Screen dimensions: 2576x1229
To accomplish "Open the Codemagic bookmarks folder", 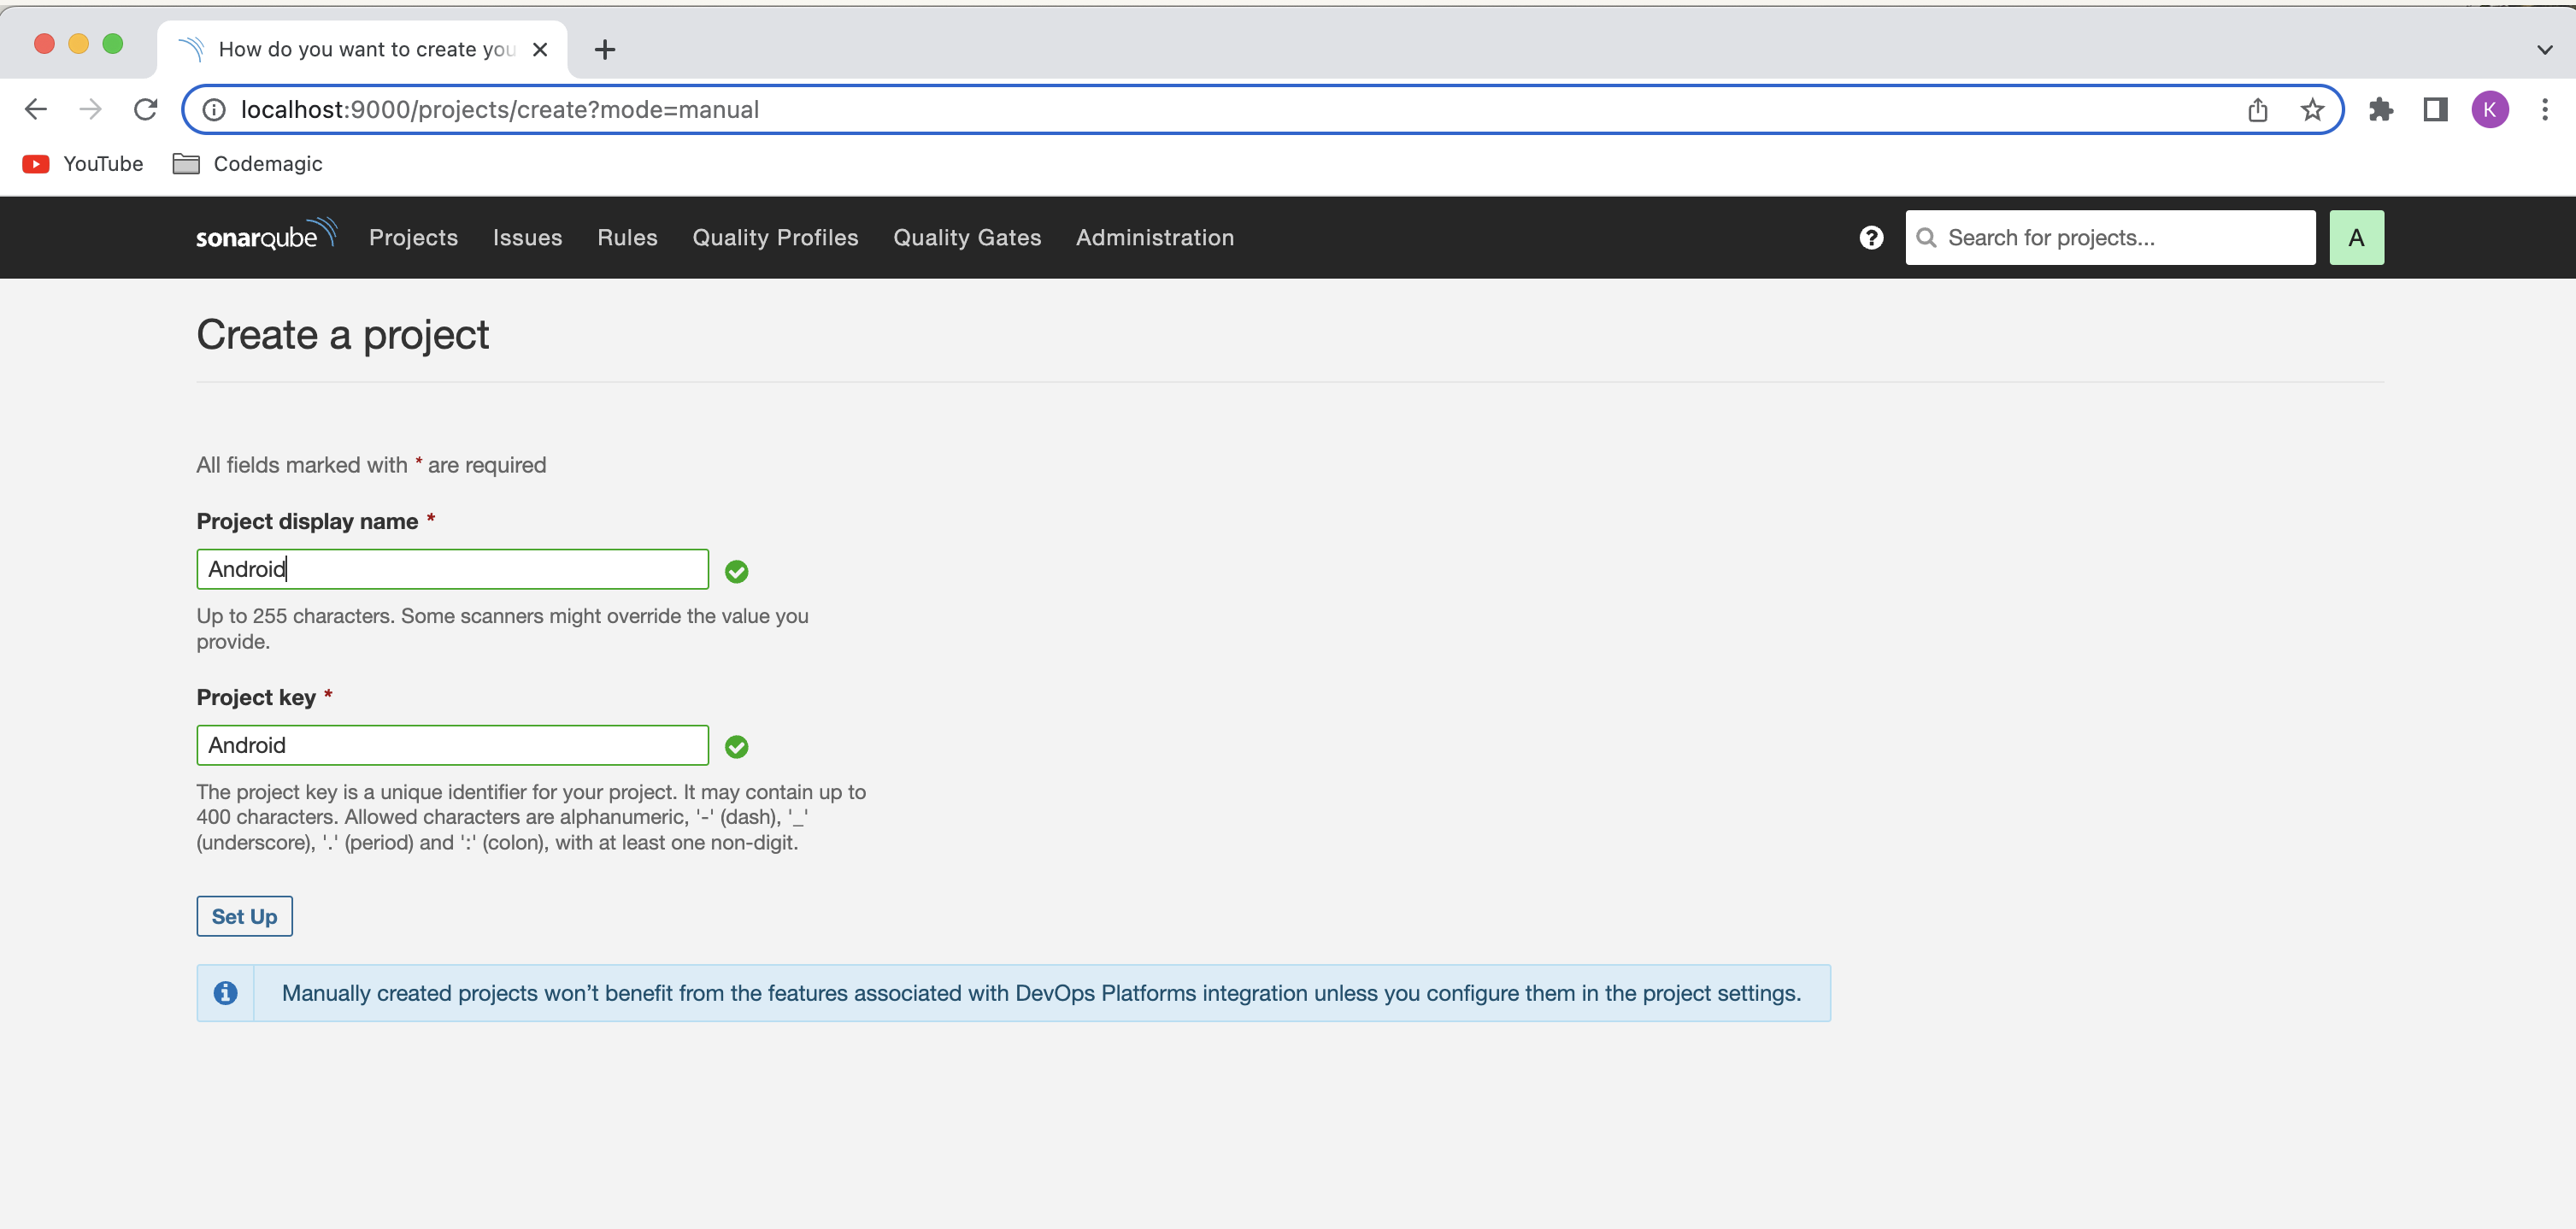I will pos(247,164).
